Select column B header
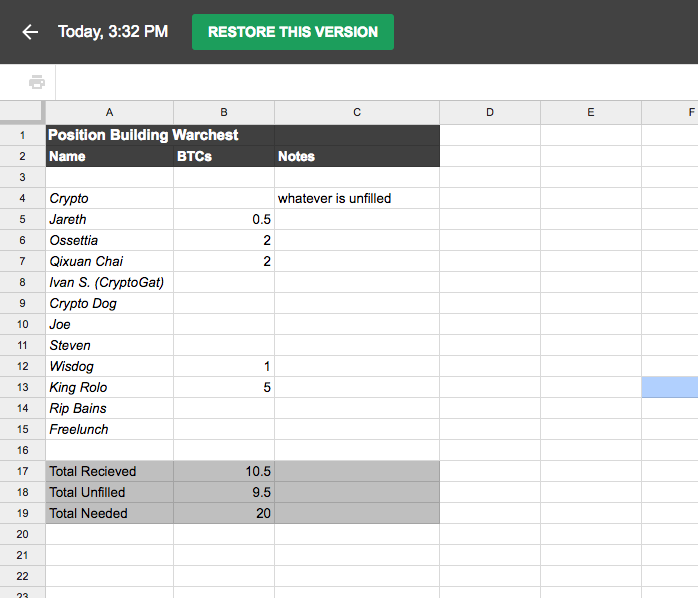 (223, 112)
